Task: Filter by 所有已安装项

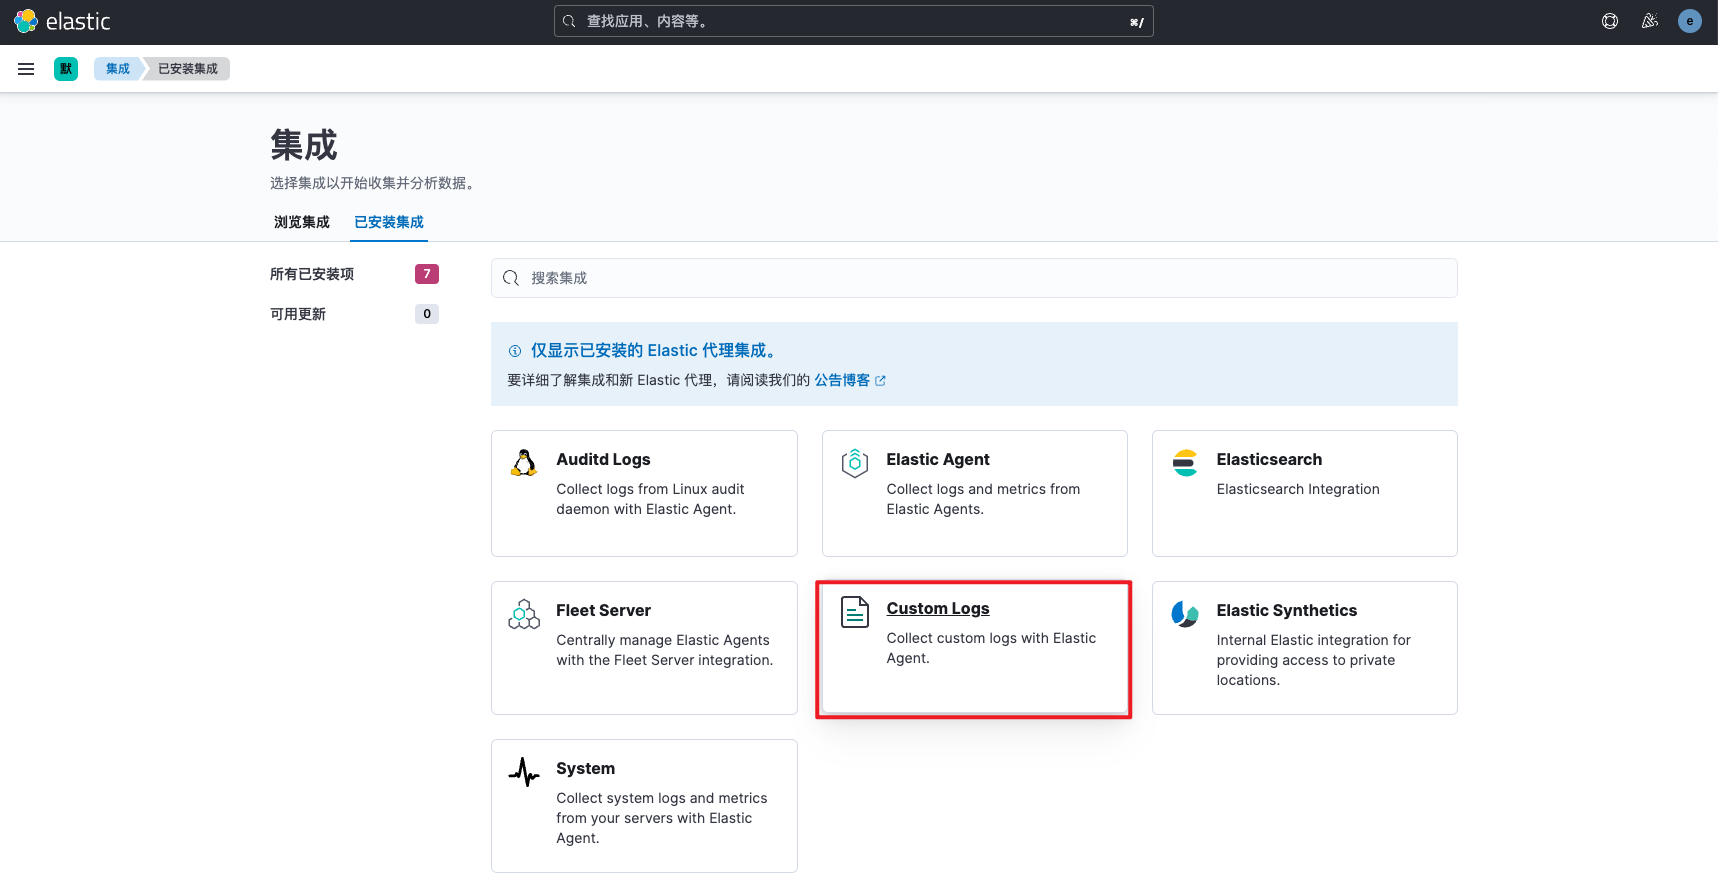Action: click(x=312, y=274)
